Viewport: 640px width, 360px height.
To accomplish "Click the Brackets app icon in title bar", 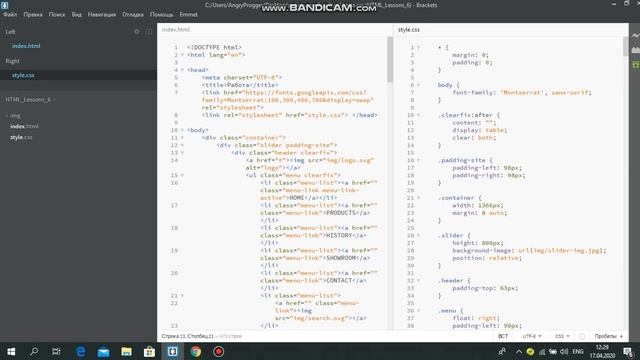I will [5, 5].
